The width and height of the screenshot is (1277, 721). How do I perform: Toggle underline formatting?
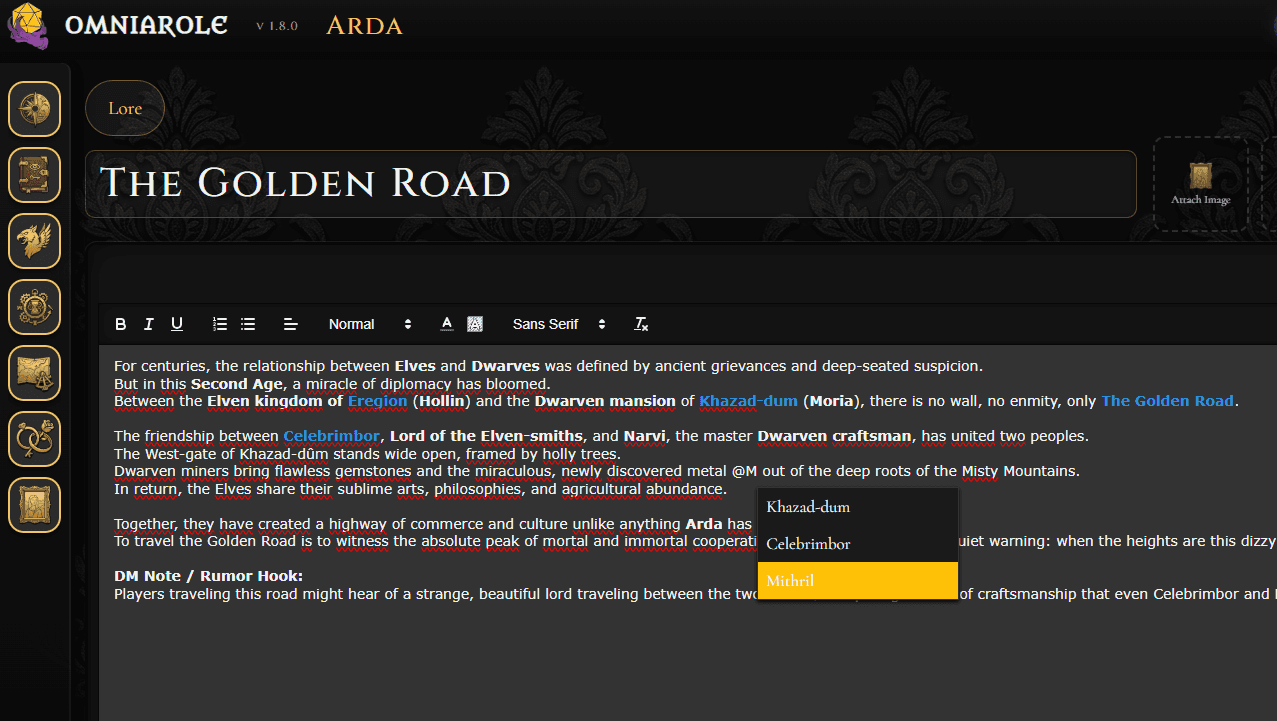[177, 324]
